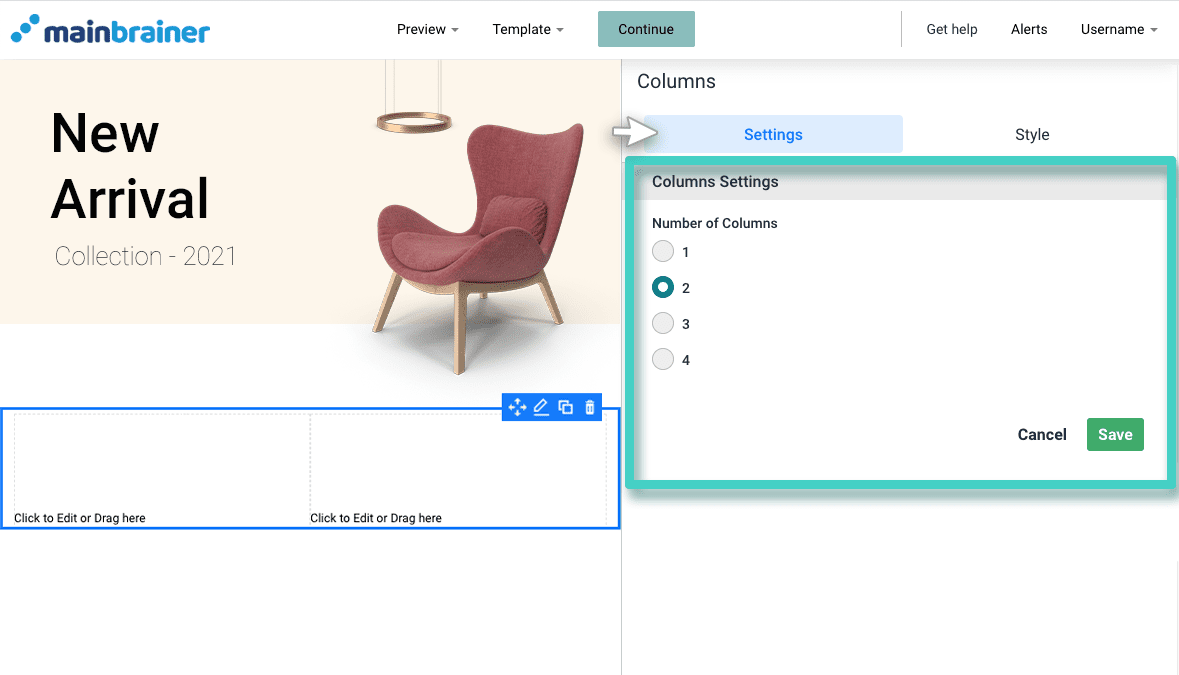Select the pencil edit icon on column block
Screen dimensions: 1179x675
[541, 407]
